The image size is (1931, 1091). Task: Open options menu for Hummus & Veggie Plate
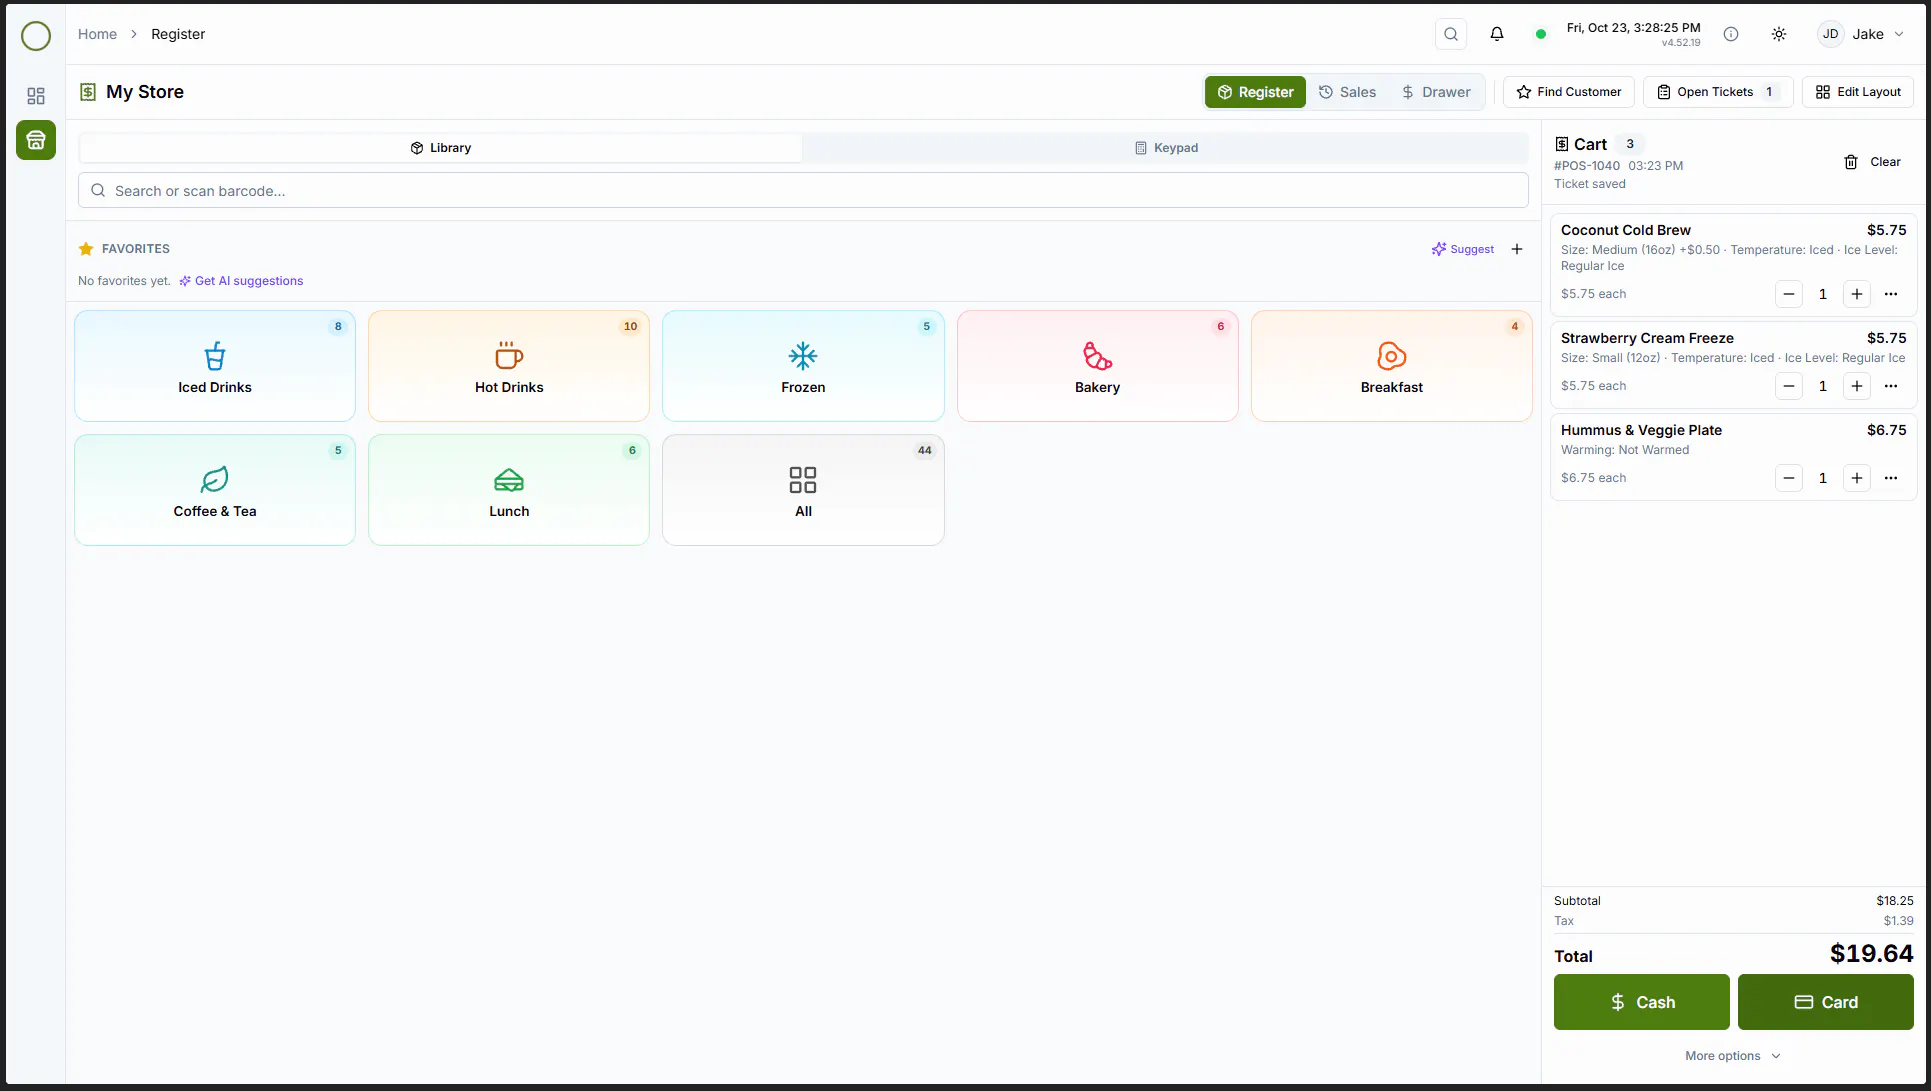pos(1890,478)
